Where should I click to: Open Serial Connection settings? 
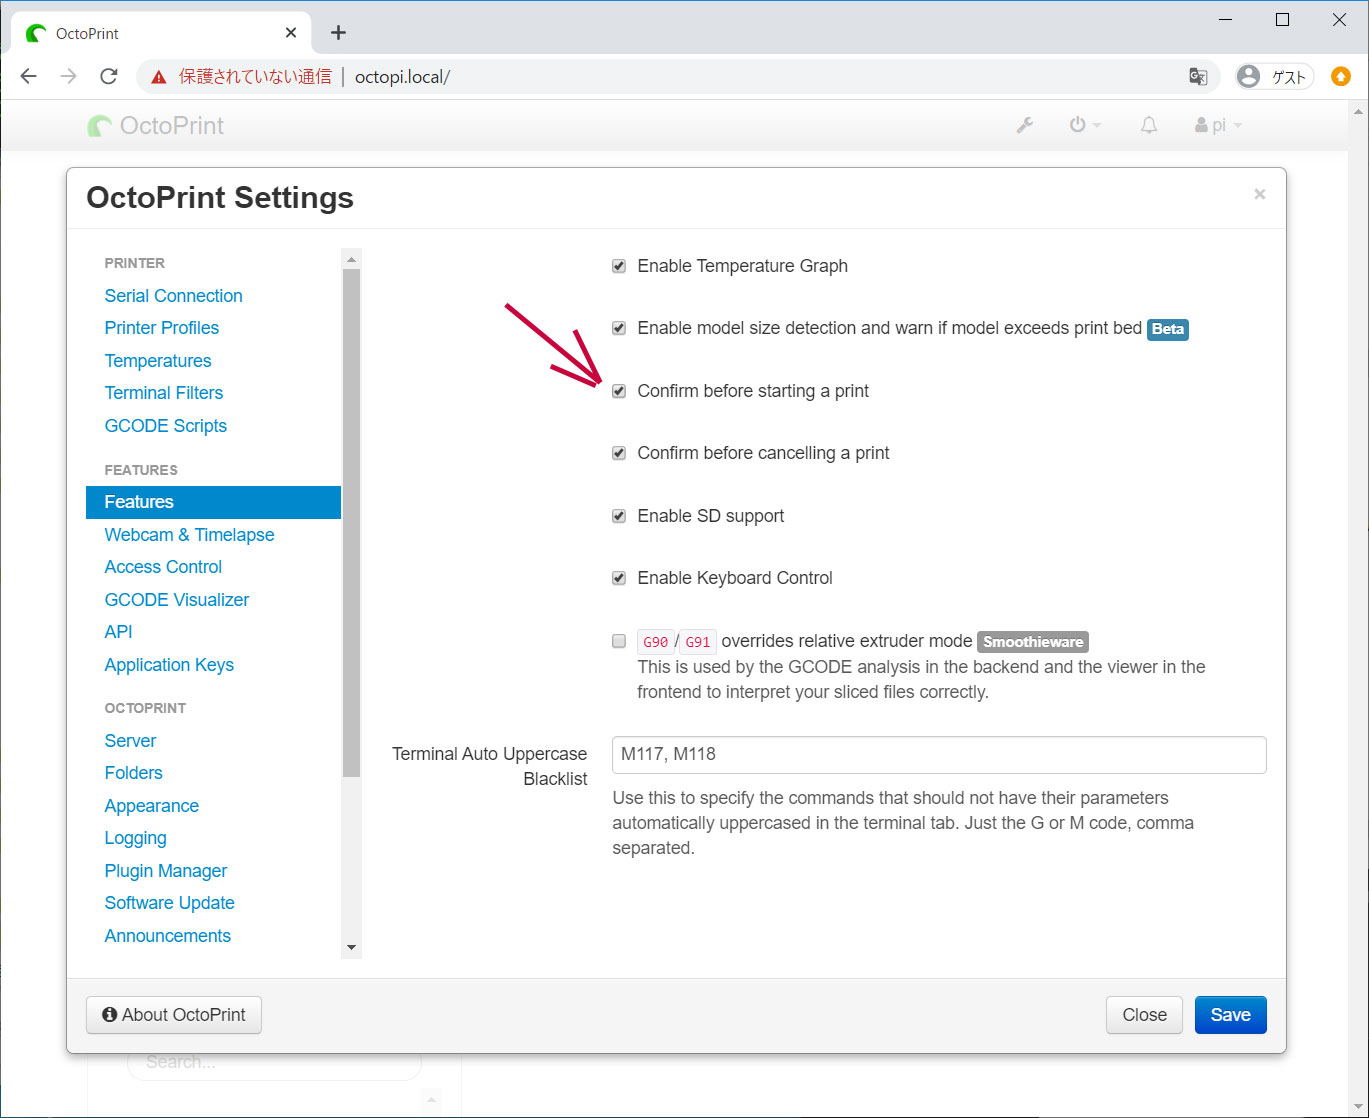point(173,296)
